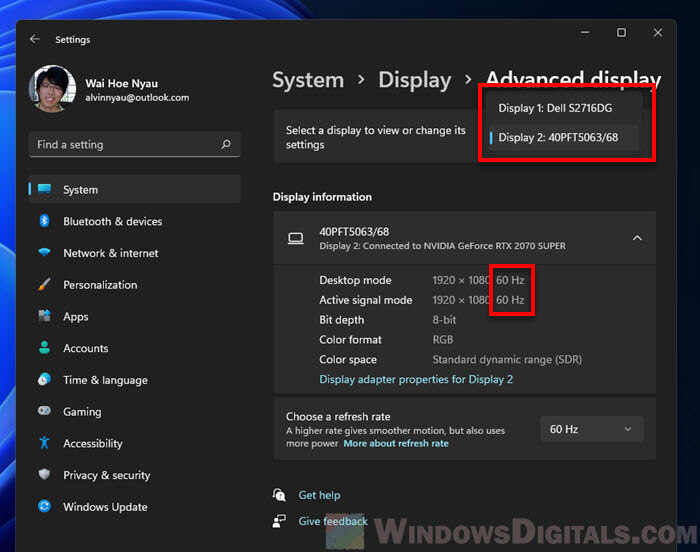Open Time & language settings
This screenshot has height=552, width=700.
[x=134, y=380]
